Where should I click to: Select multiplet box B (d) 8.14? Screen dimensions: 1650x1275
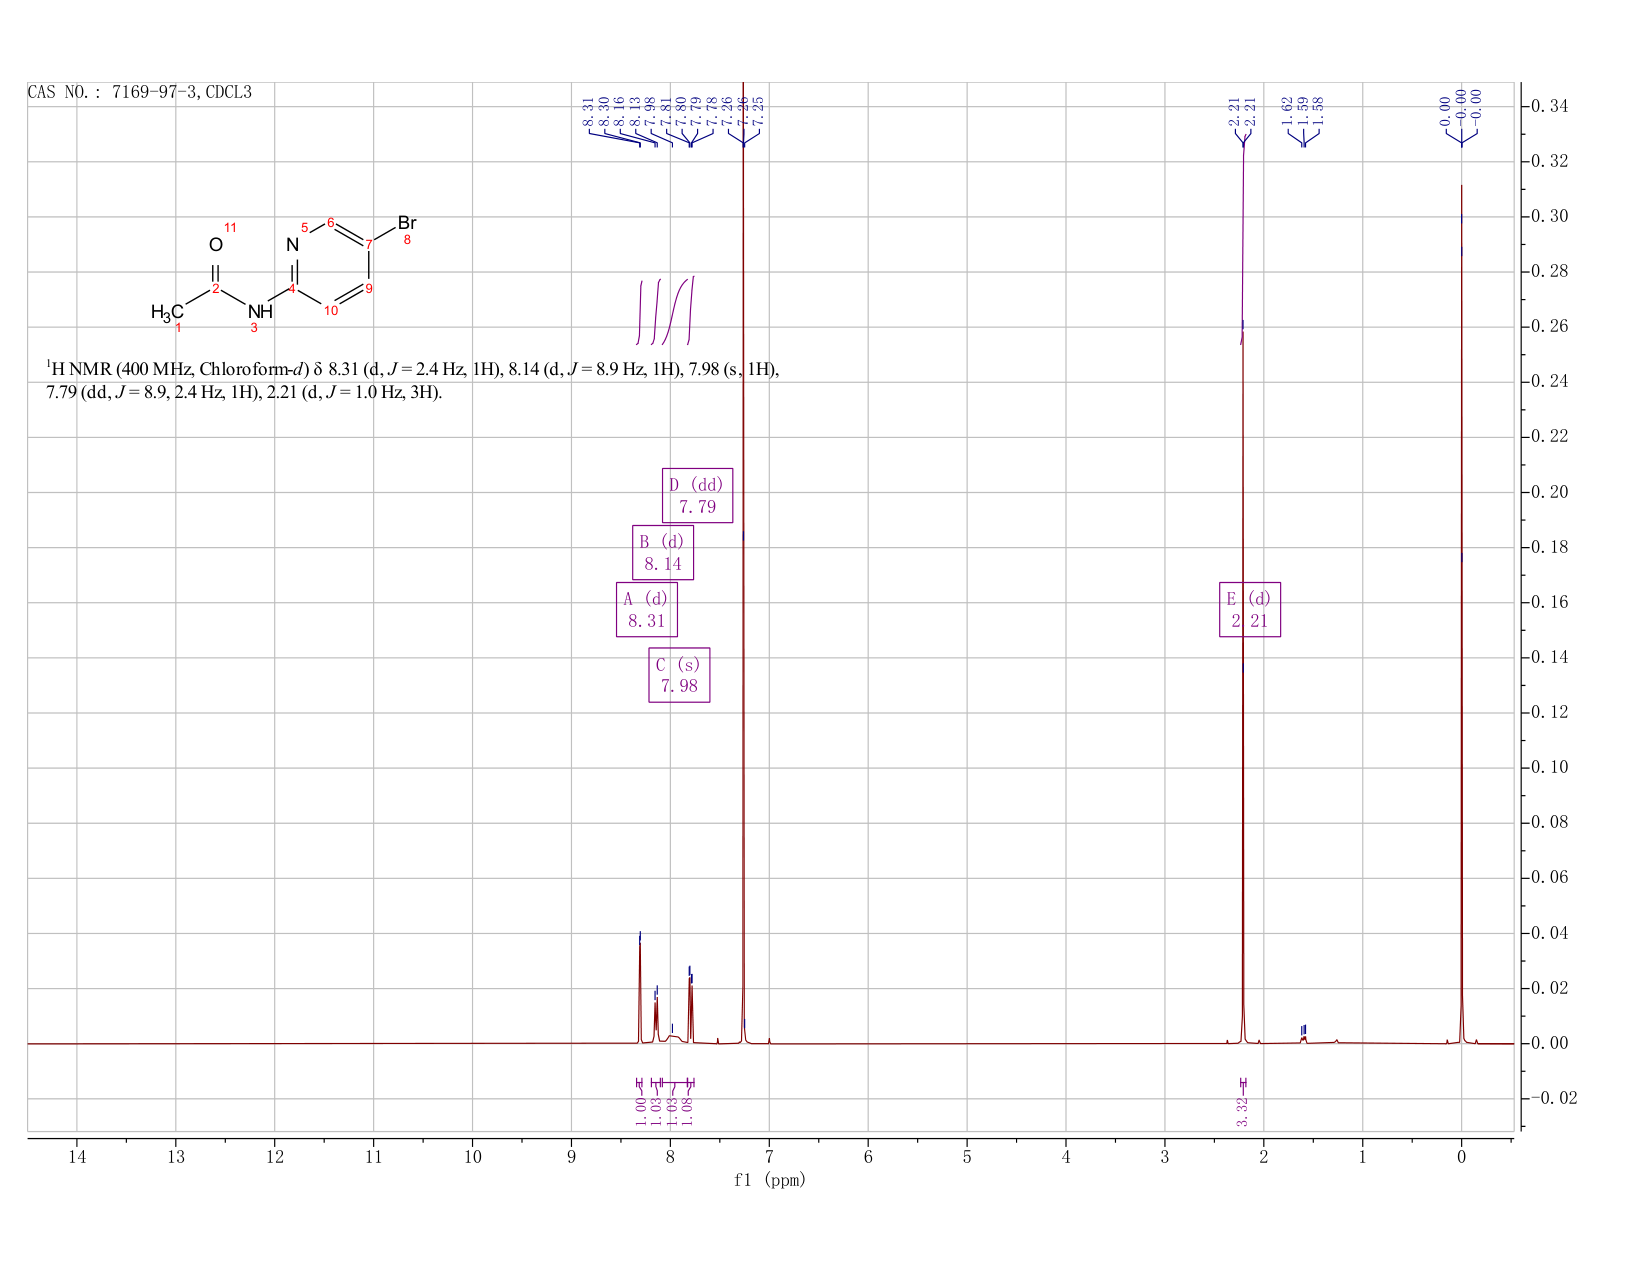coord(663,552)
